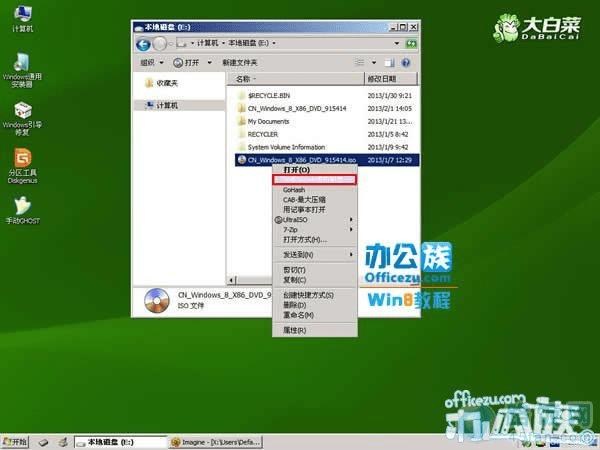Expand the view options dropdown arrow

(x=374, y=62)
